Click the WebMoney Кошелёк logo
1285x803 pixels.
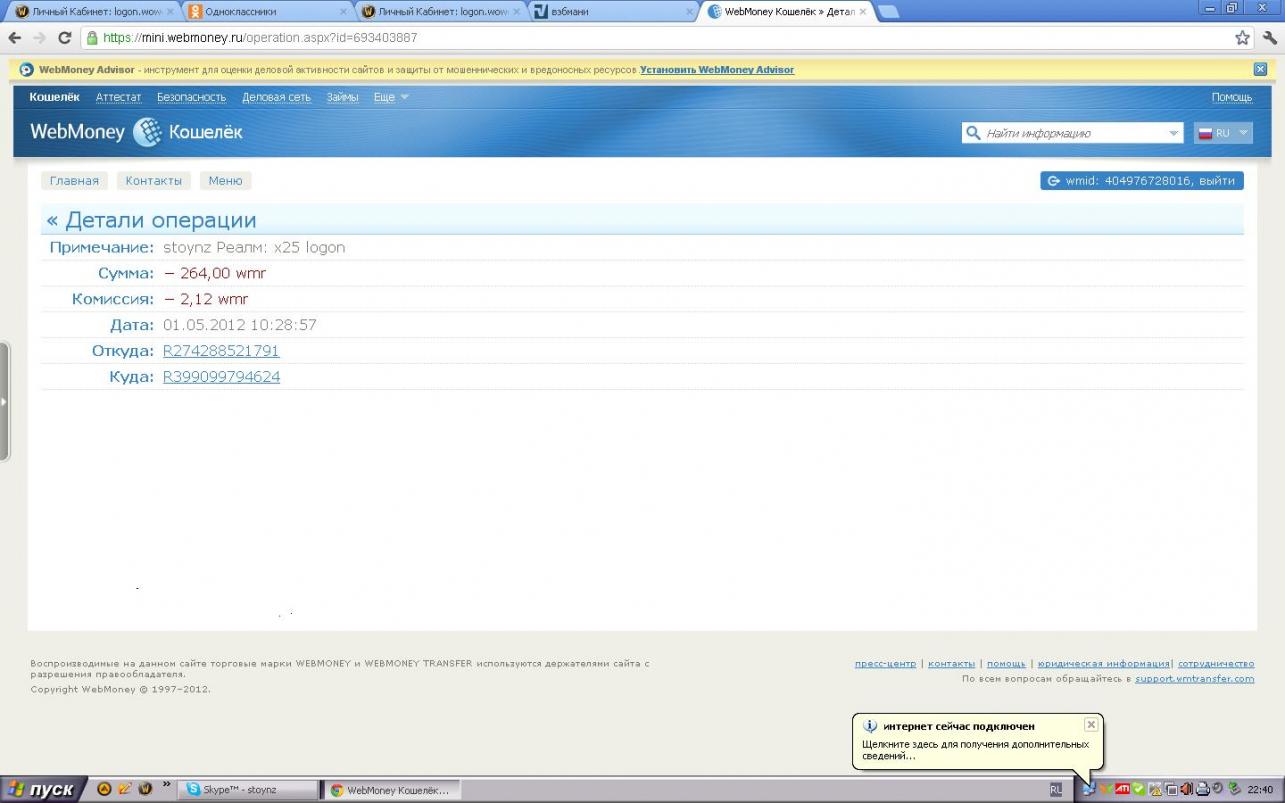[136, 132]
